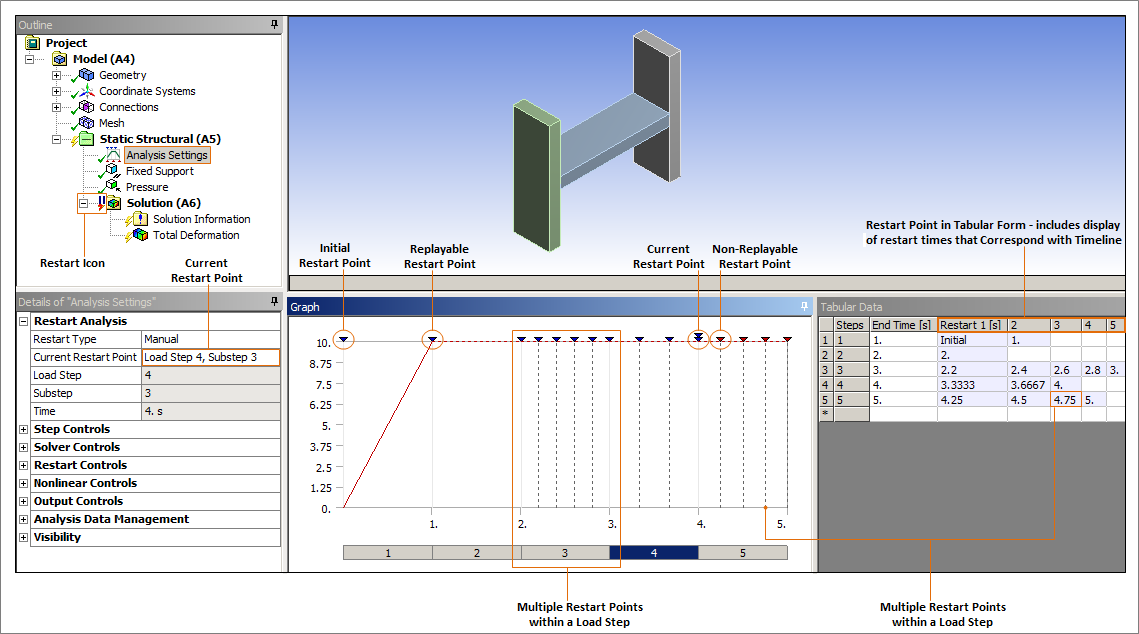The width and height of the screenshot is (1139, 634).
Task: Click the Solution Information icon
Action: click(140, 219)
